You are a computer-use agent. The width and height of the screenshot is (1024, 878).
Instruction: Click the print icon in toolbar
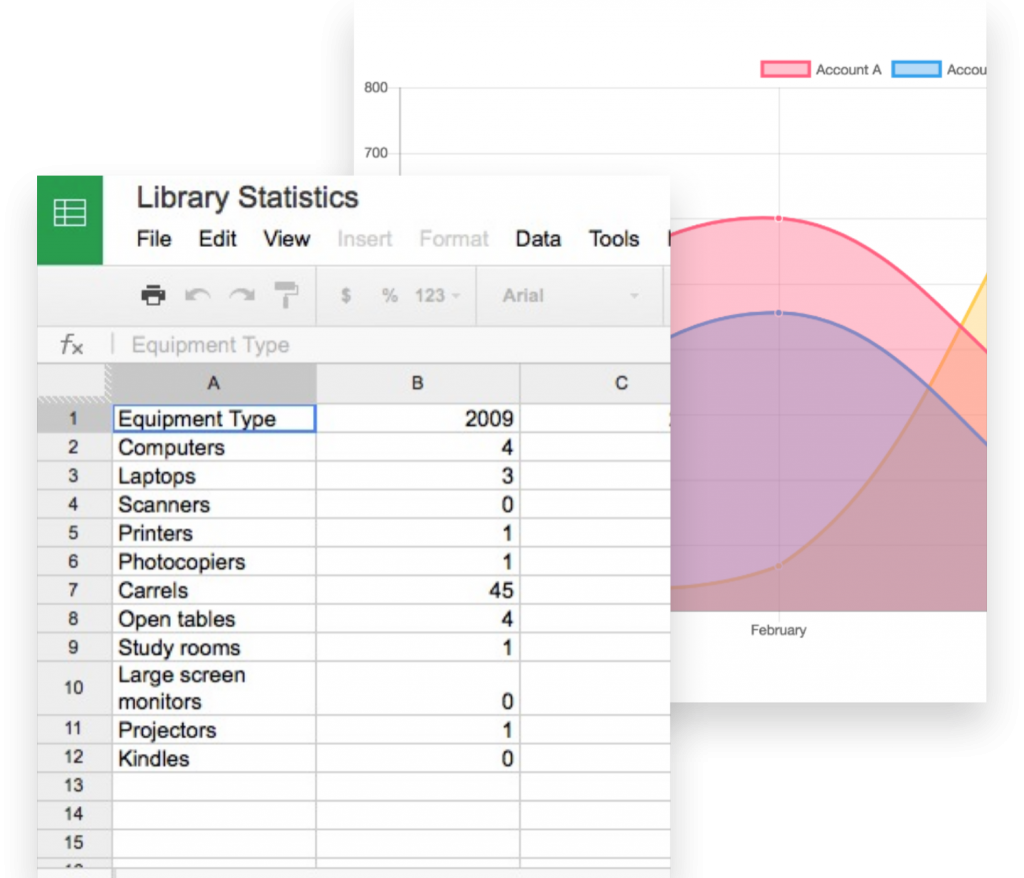point(153,295)
